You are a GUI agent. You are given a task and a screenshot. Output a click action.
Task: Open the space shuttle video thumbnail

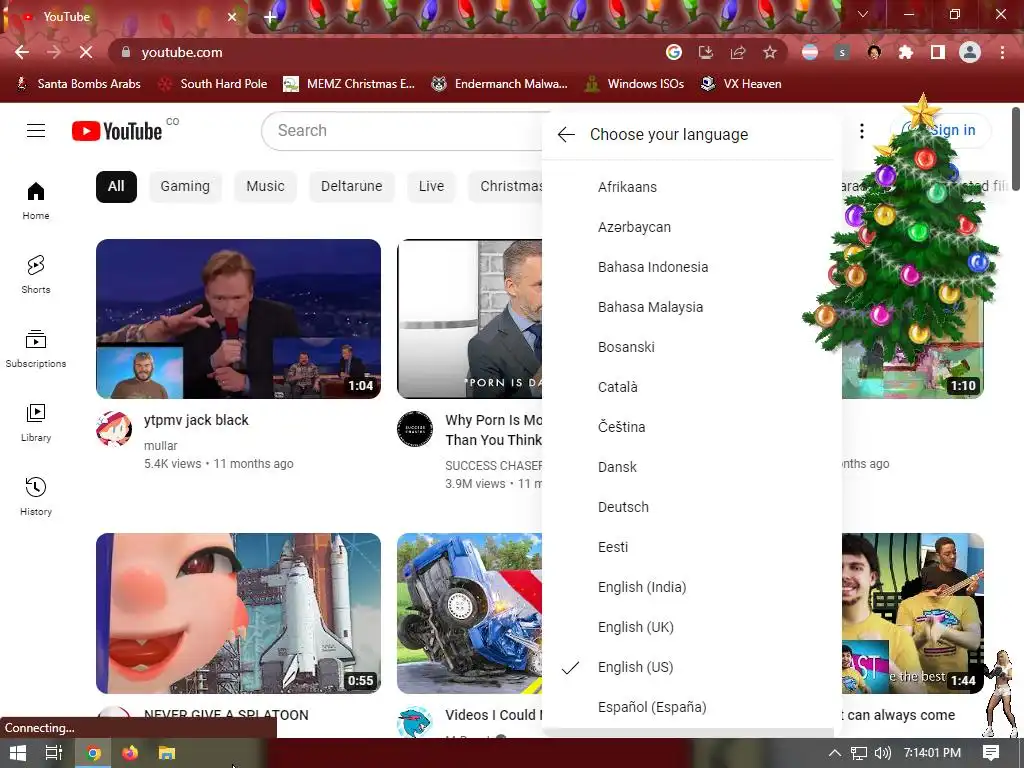(x=238, y=613)
